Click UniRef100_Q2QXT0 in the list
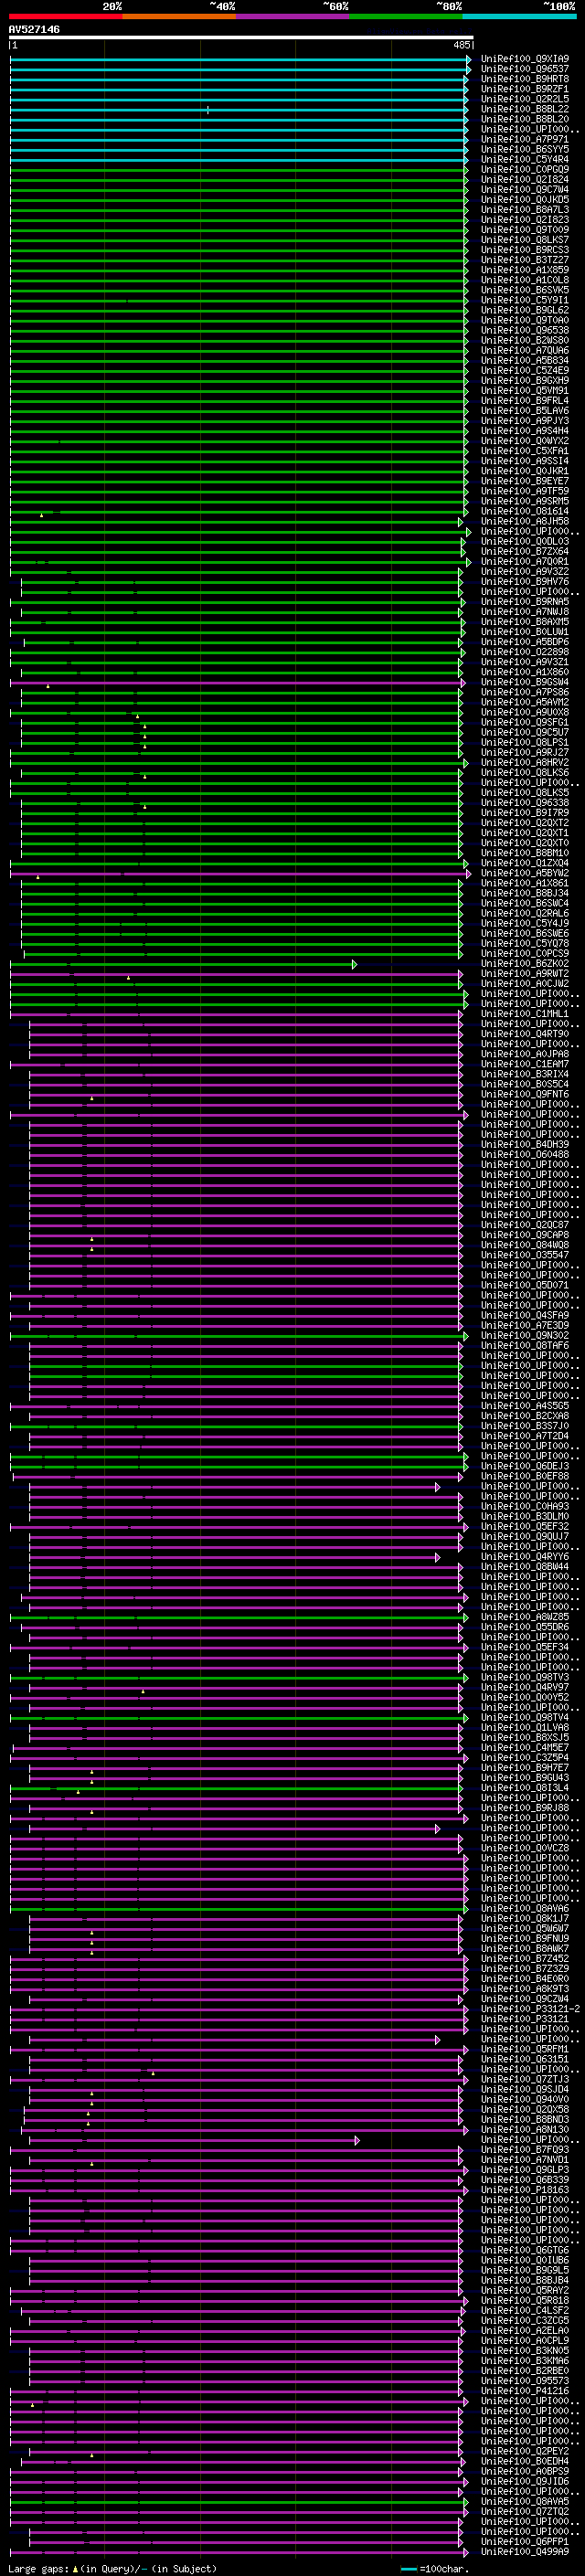Viewport: 585px width, 2576px height. [x=525, y=843]
